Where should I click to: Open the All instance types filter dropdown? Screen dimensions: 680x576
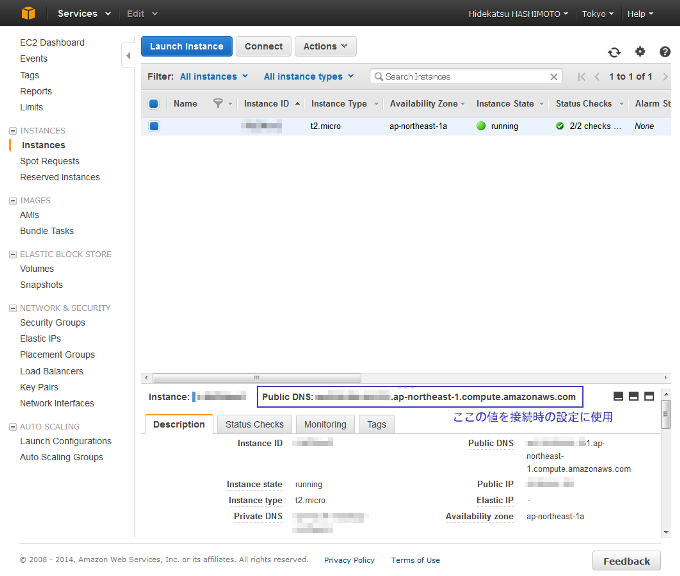point(309,77)
